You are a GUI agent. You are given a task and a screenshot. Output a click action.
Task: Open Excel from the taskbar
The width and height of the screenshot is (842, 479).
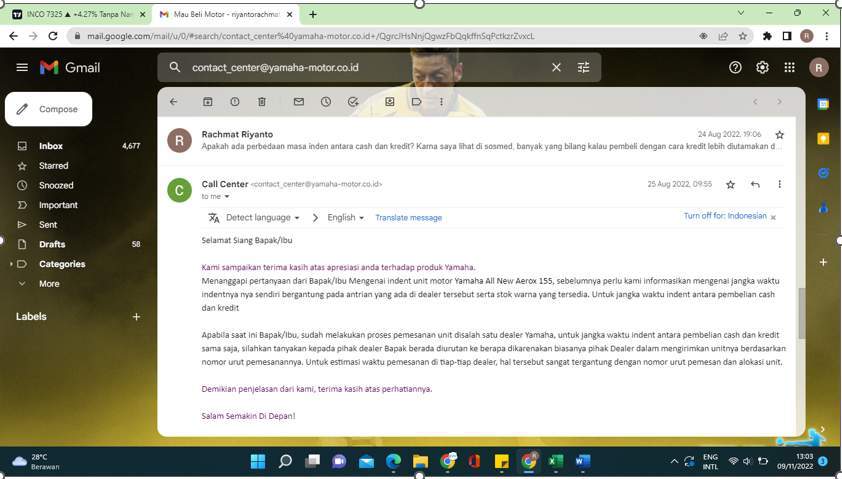coord(555,461)
